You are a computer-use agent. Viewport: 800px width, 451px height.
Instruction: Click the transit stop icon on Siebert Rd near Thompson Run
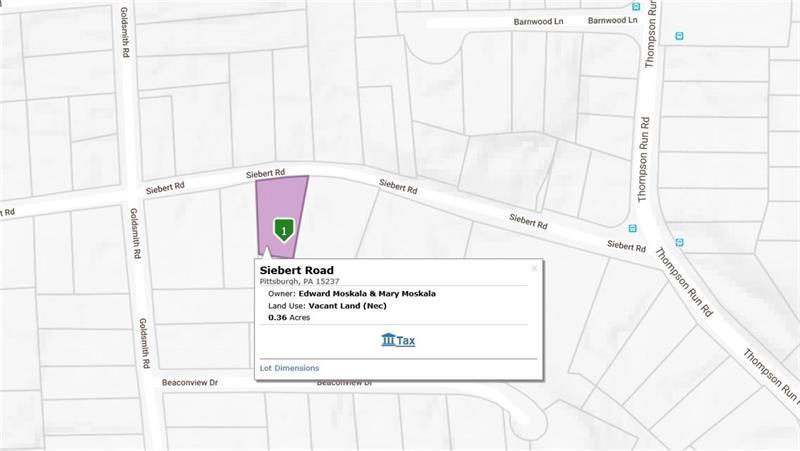click(633, 228)
